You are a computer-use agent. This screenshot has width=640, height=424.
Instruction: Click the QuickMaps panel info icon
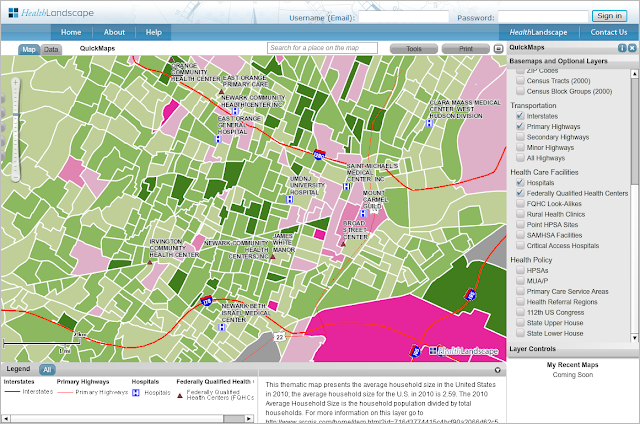622,48
